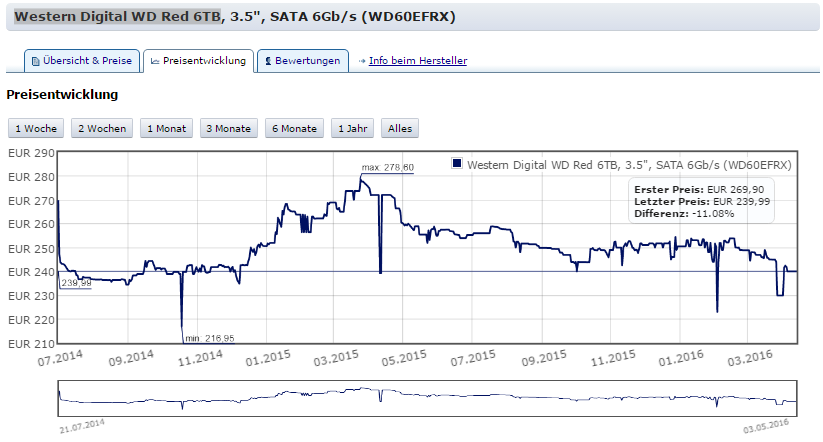
Task: Click the 05.2015 x-axis date label
Action: click(x=404, y=359)
